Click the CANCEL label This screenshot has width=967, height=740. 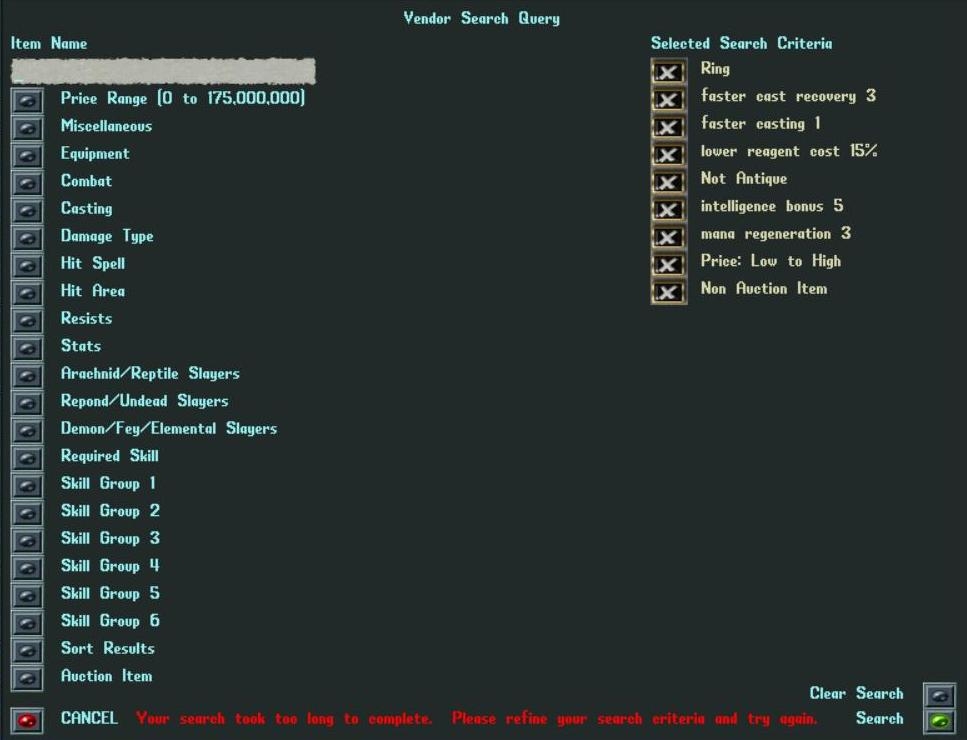(89, 718)
